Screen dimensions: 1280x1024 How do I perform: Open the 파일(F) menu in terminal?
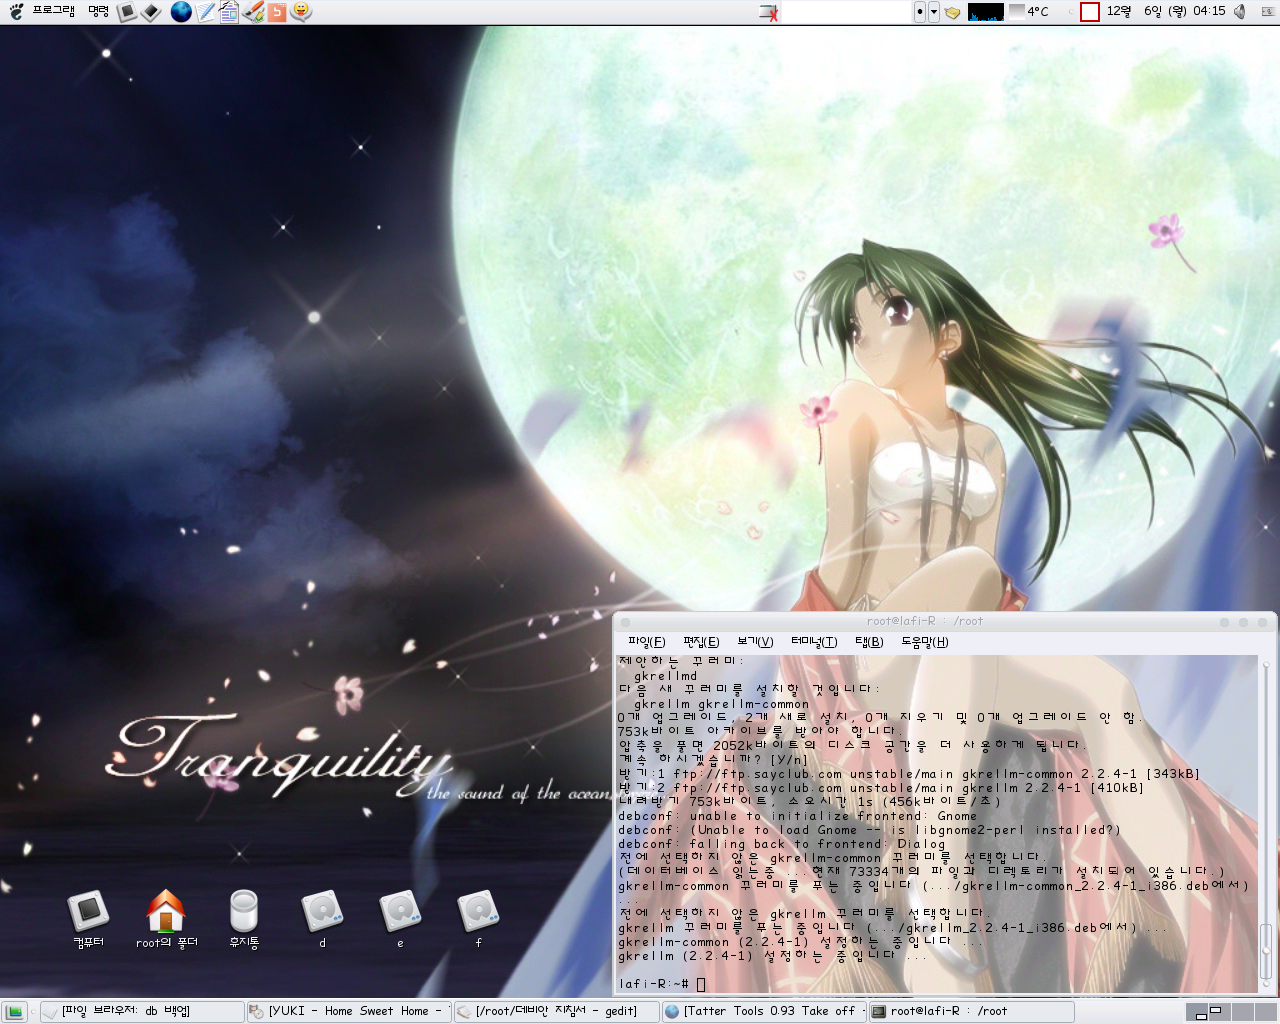pyautogui.click(x=646, y=642)
